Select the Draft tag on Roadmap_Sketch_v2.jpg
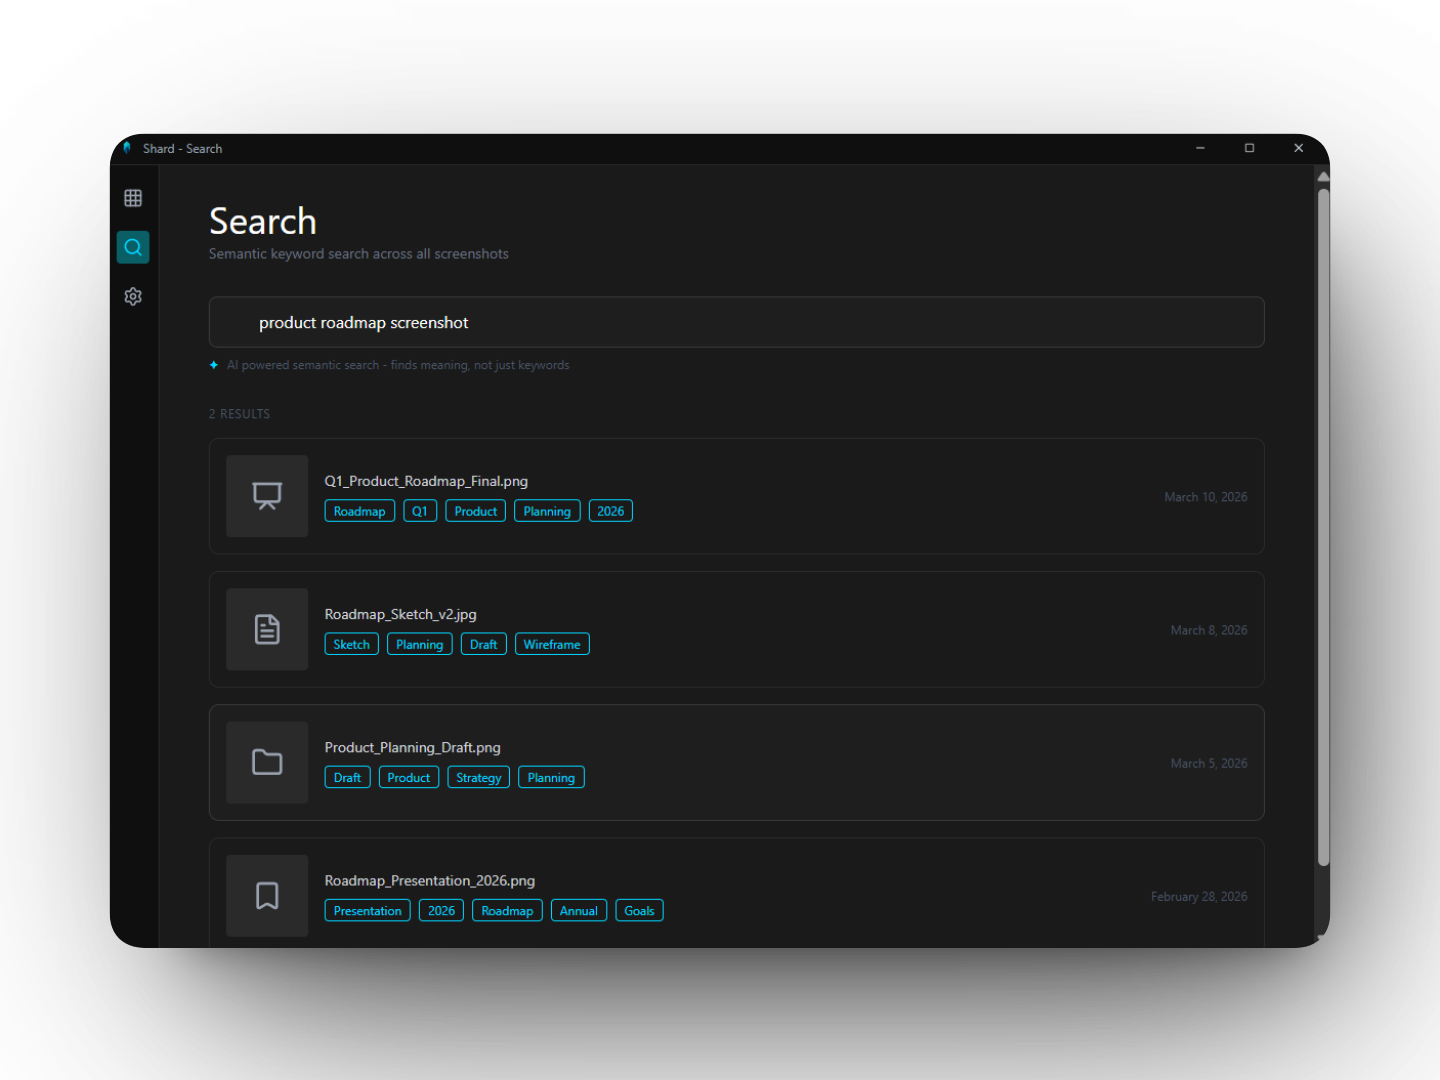This screenshot has width=1440, height=1080. click(x=484, y=644)
